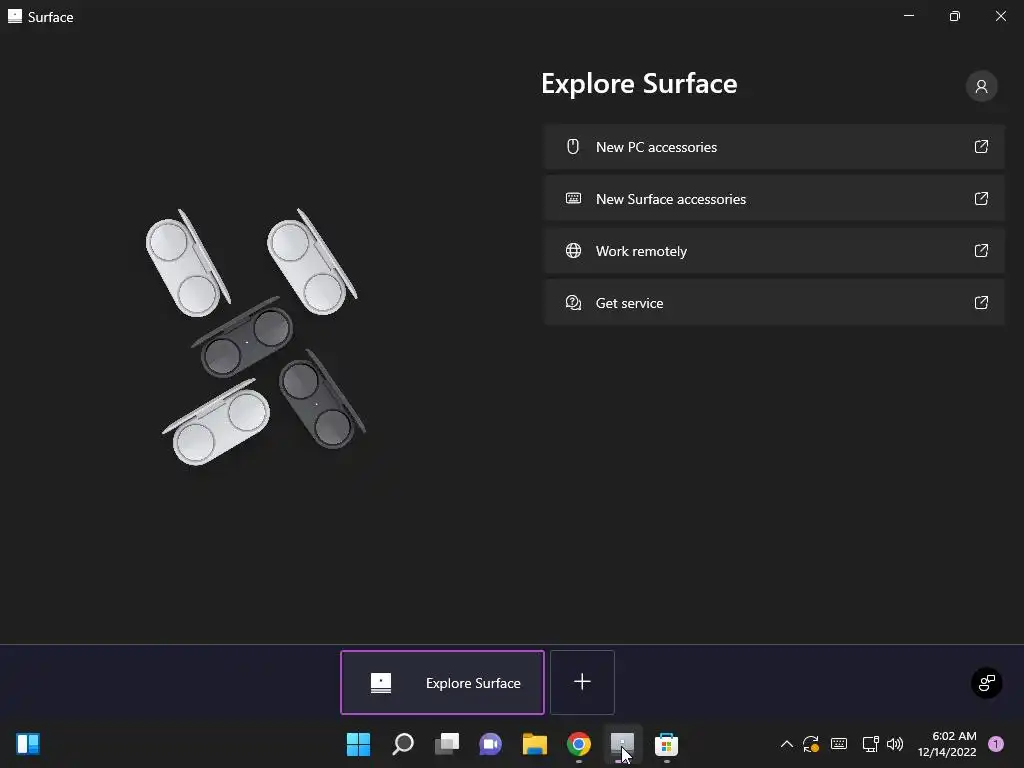Open Microsoft Store from the taskbar

coord(666,744)
